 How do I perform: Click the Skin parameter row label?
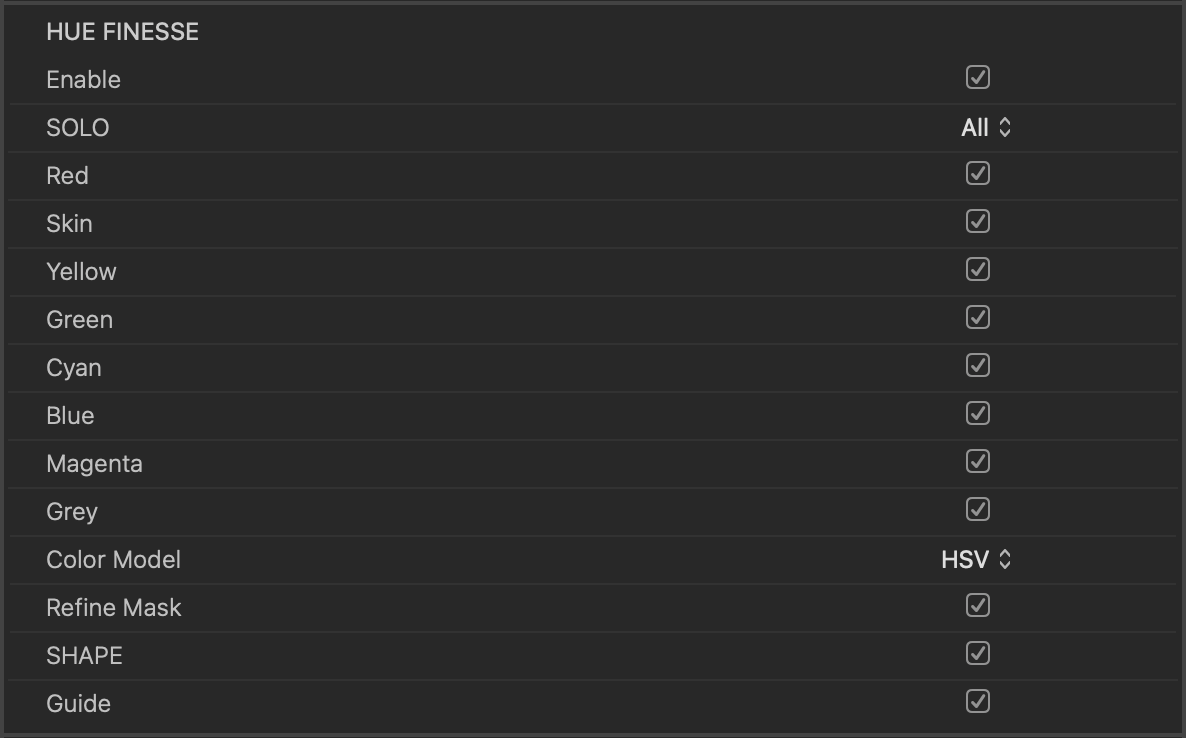coord(69,224)
